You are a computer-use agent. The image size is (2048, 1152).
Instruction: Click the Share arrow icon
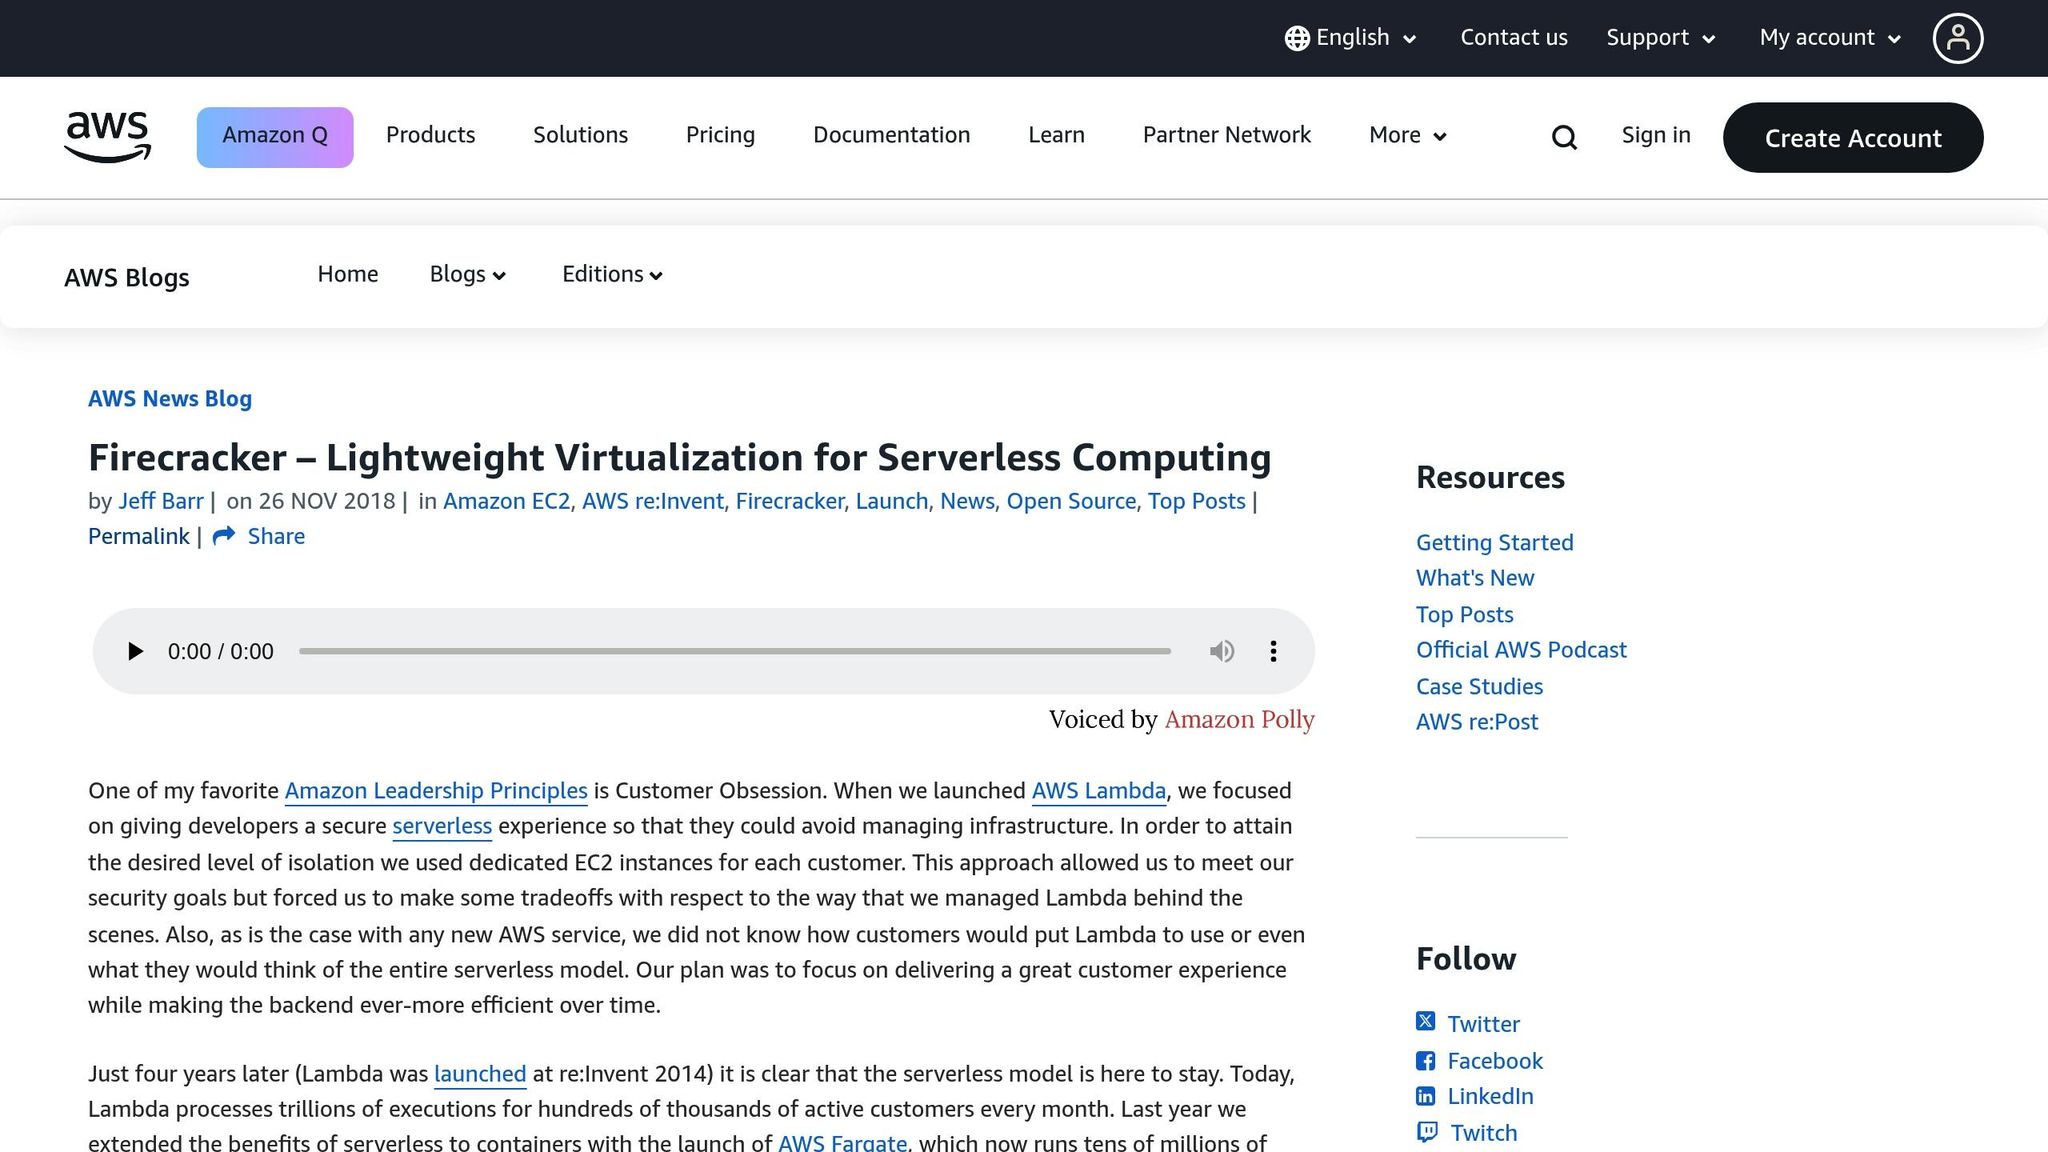tap(224, 536)
